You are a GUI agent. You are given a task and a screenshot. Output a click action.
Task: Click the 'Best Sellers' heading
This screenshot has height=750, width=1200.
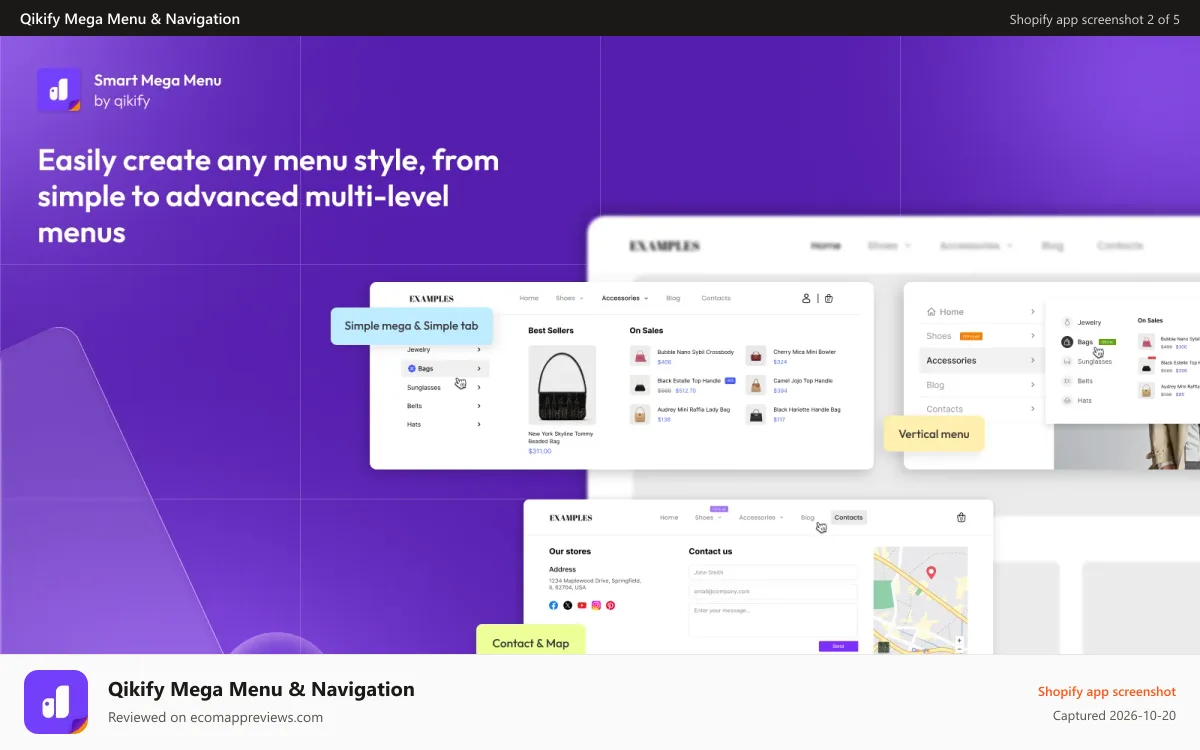tap(551, 330)
